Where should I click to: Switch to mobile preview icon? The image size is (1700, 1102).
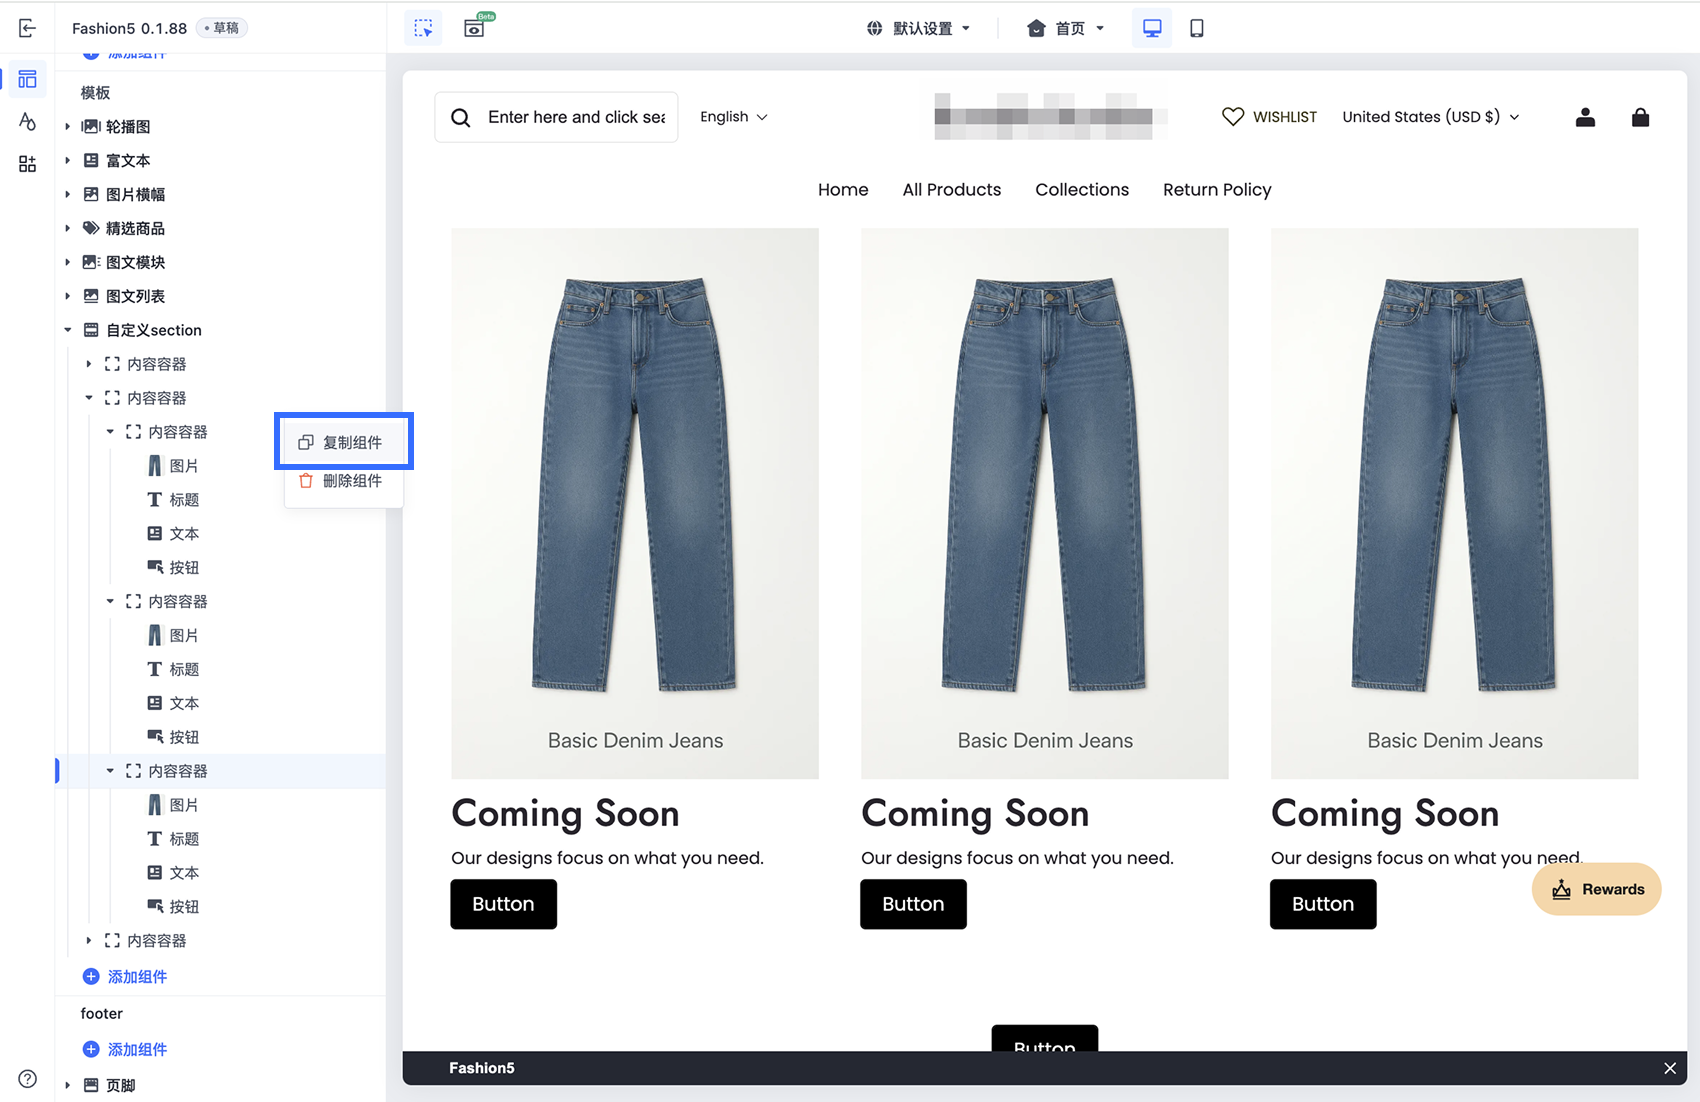[1196, 28]
